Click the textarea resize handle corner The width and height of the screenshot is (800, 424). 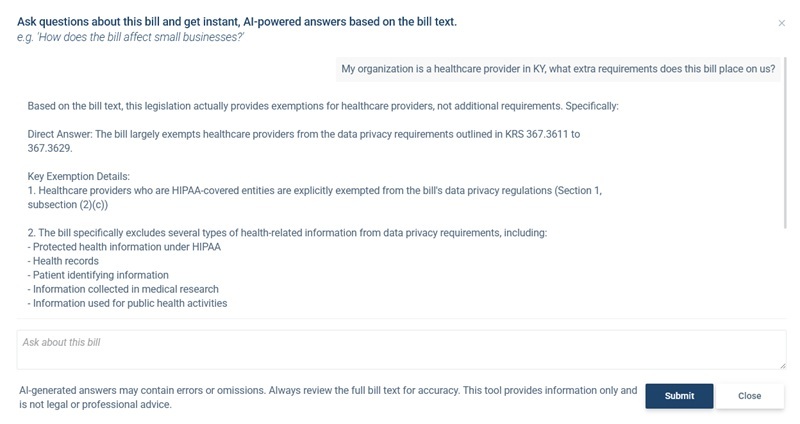[782, 365]
